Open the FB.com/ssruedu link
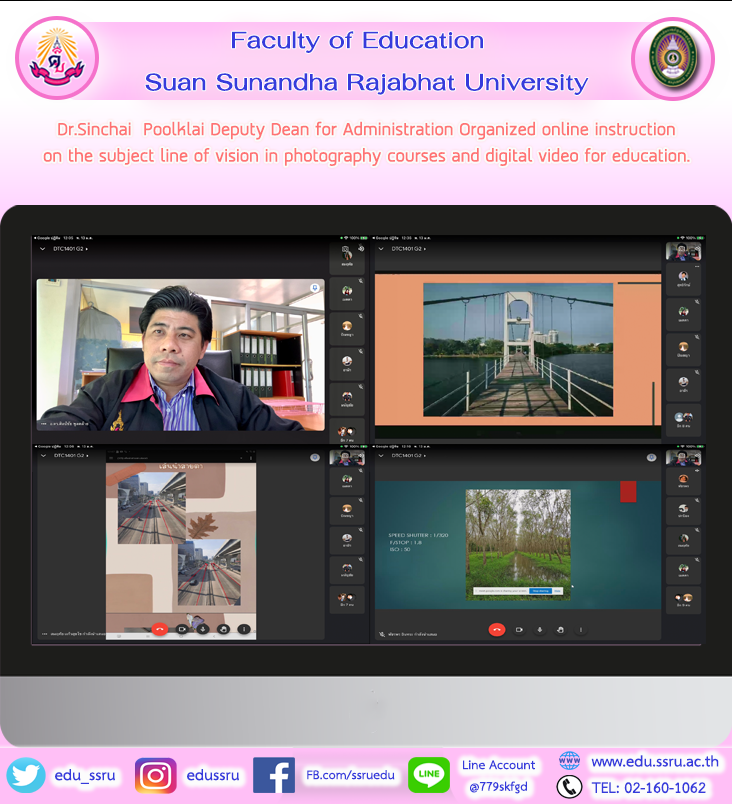Image resolution: width=732 pixels, height=804 pixels. coord(349,775)
